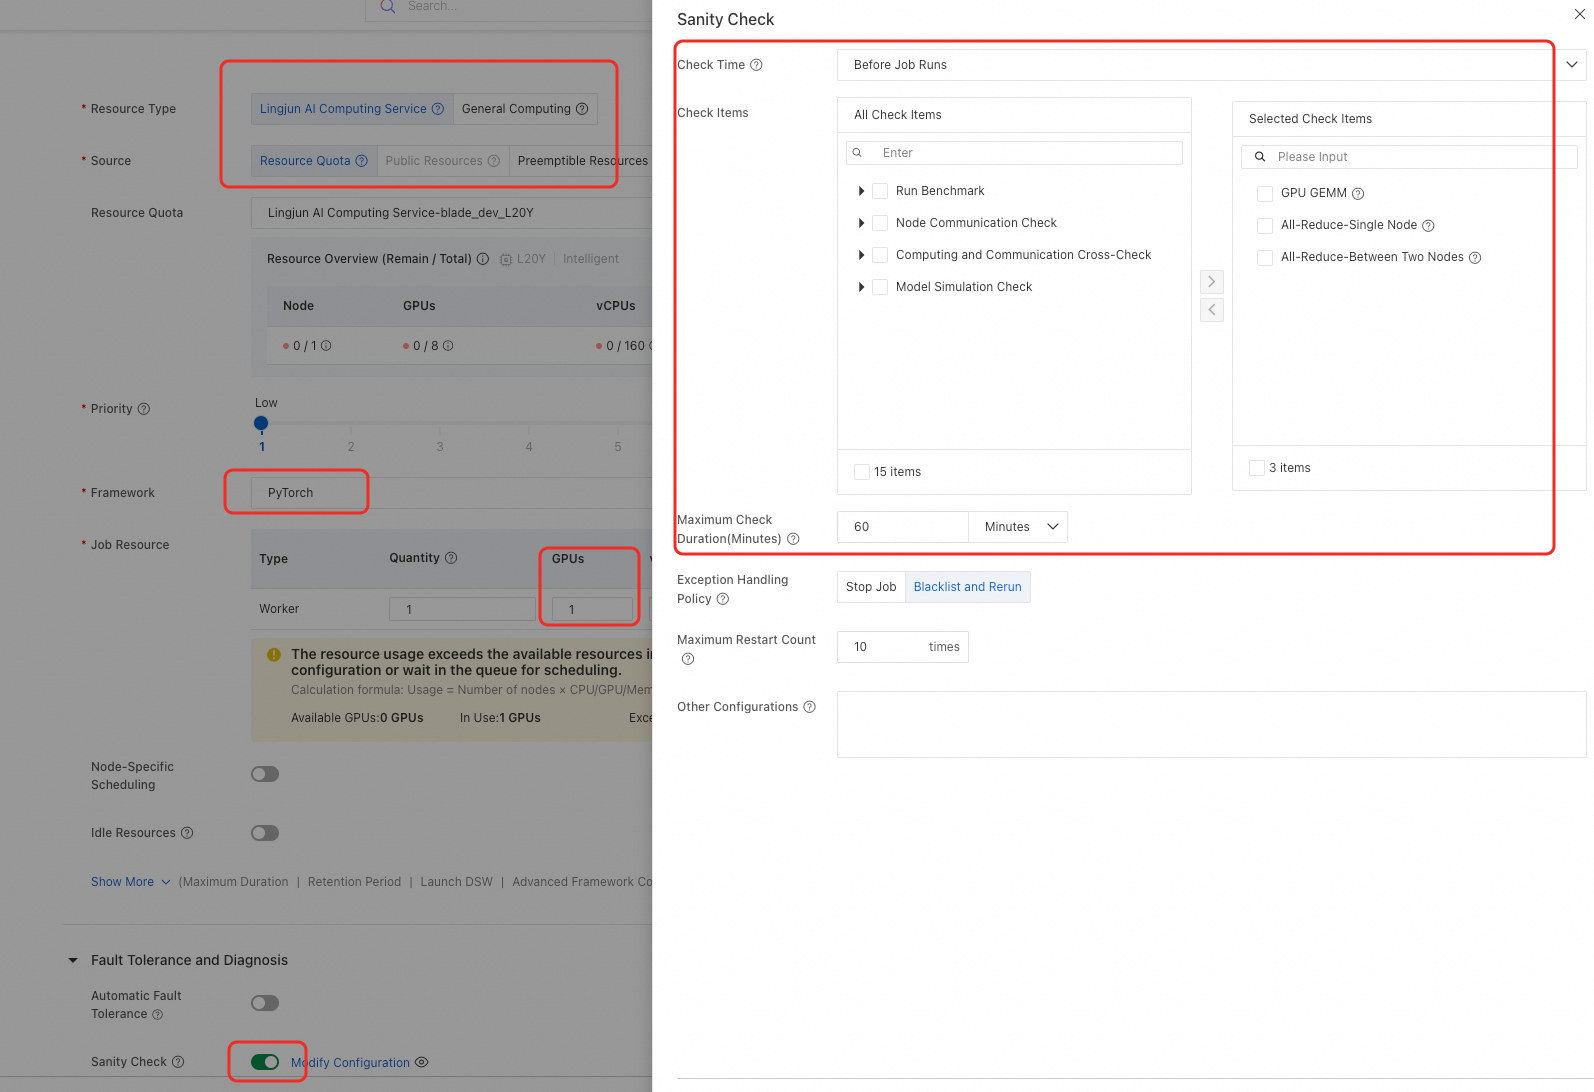The image size is (1594, 1092).
Task: Select the Blacklist and Rerun policy
Action: (968, 587)
